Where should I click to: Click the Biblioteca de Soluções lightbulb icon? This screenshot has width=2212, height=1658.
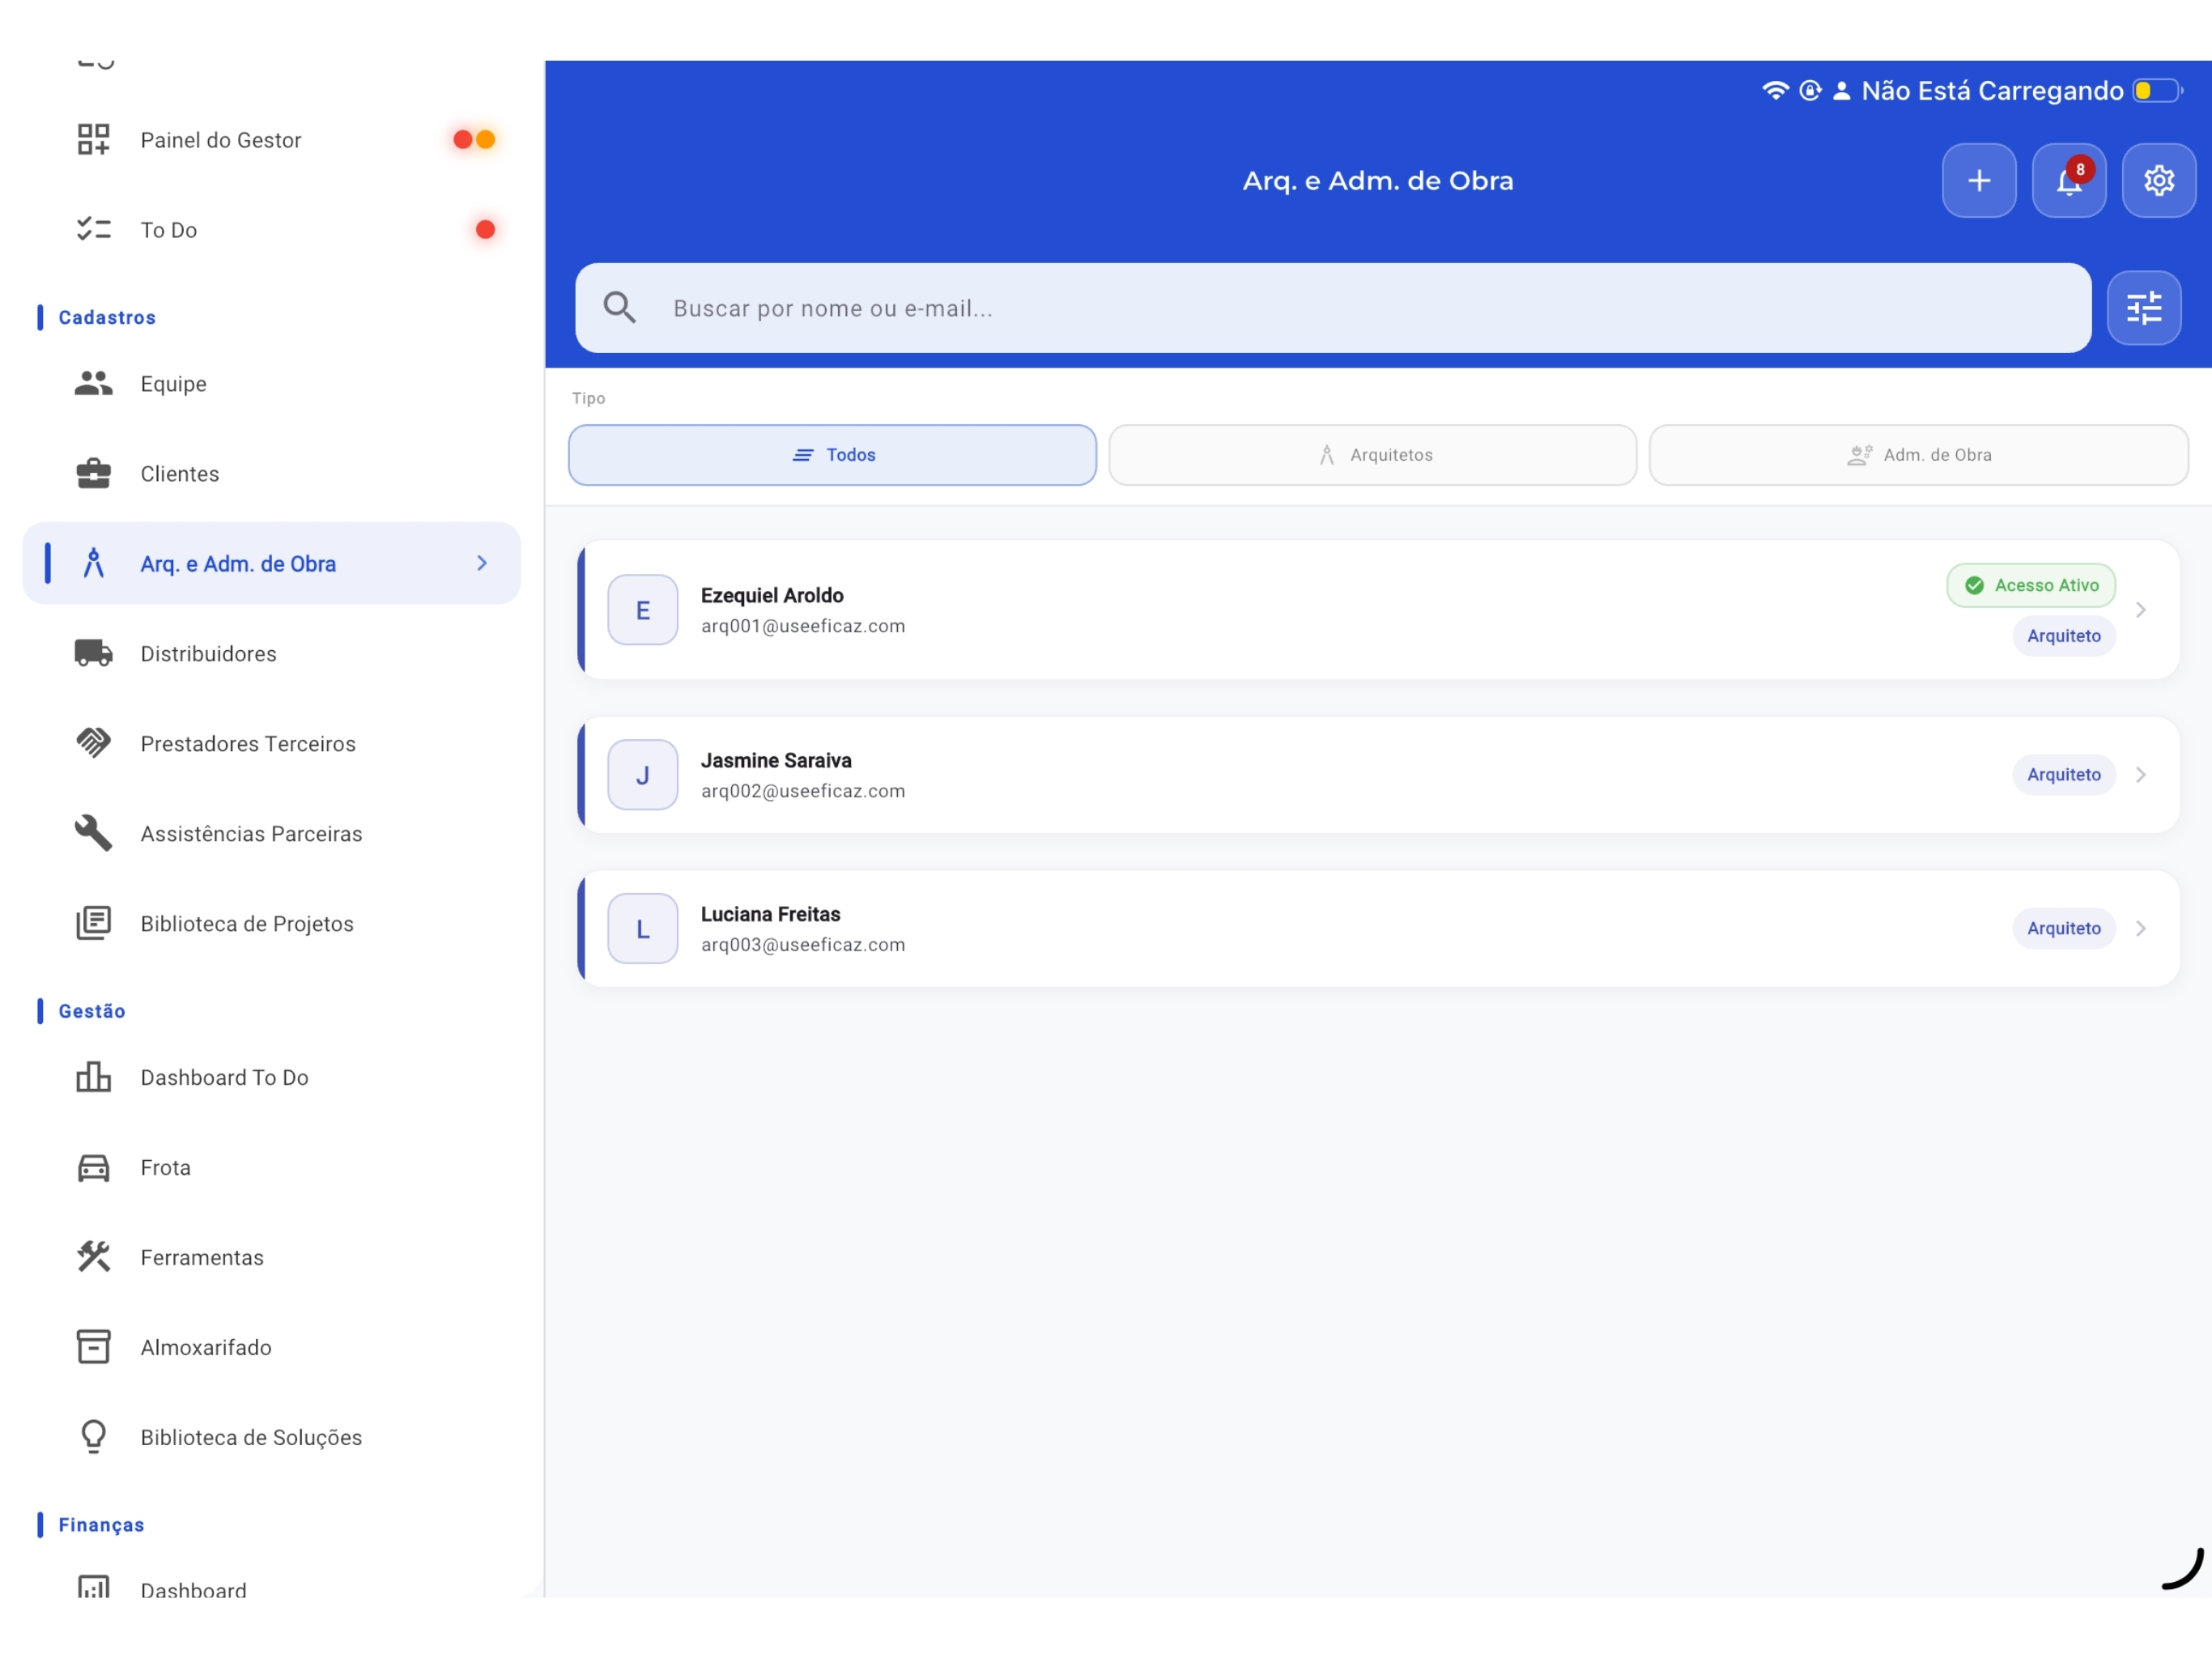[93, 1438]
